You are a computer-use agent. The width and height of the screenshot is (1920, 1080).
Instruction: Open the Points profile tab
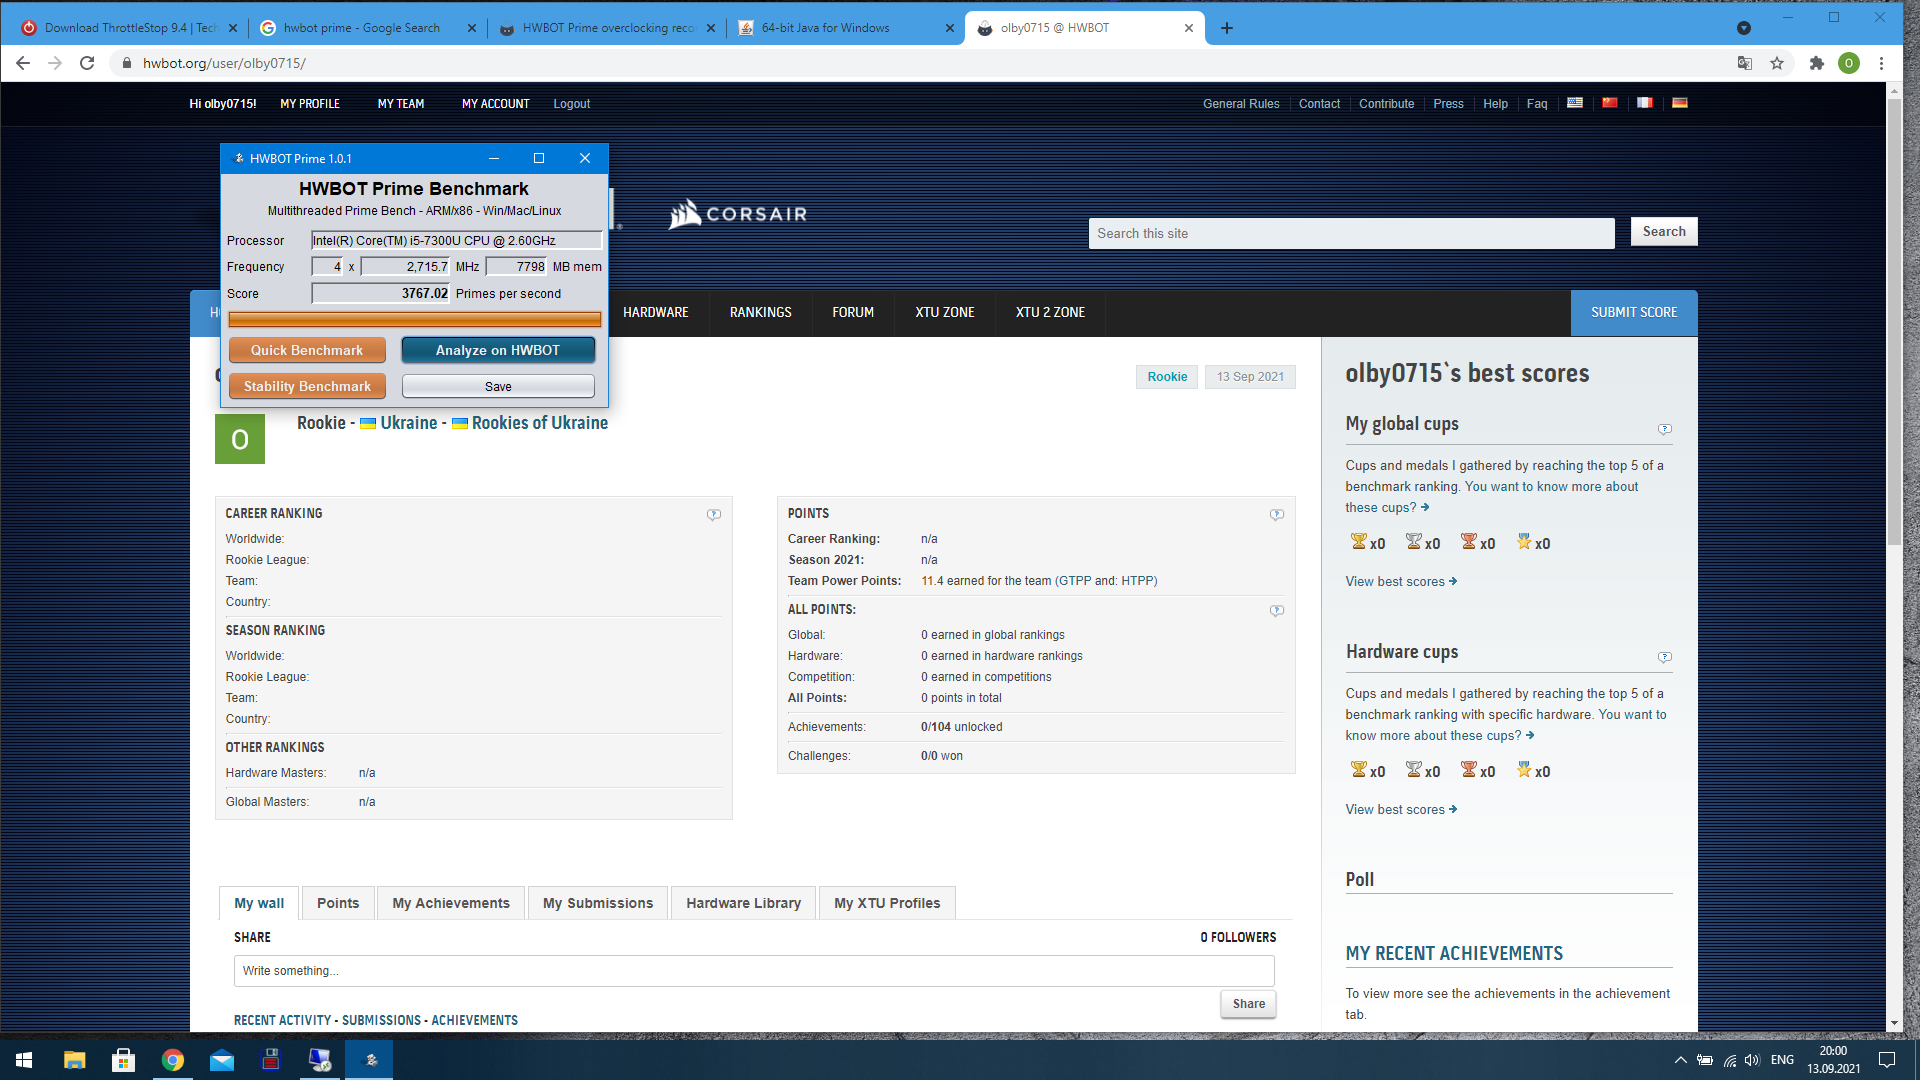point(338,903)
